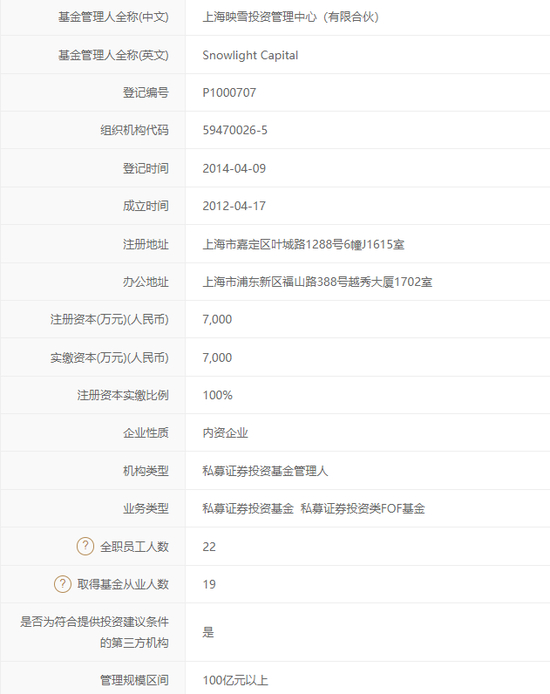The height and width of the screenshot is (694, 550).
Task: Click the 是否为符合提供投资建议条件 label
Action: coord(94,632)
